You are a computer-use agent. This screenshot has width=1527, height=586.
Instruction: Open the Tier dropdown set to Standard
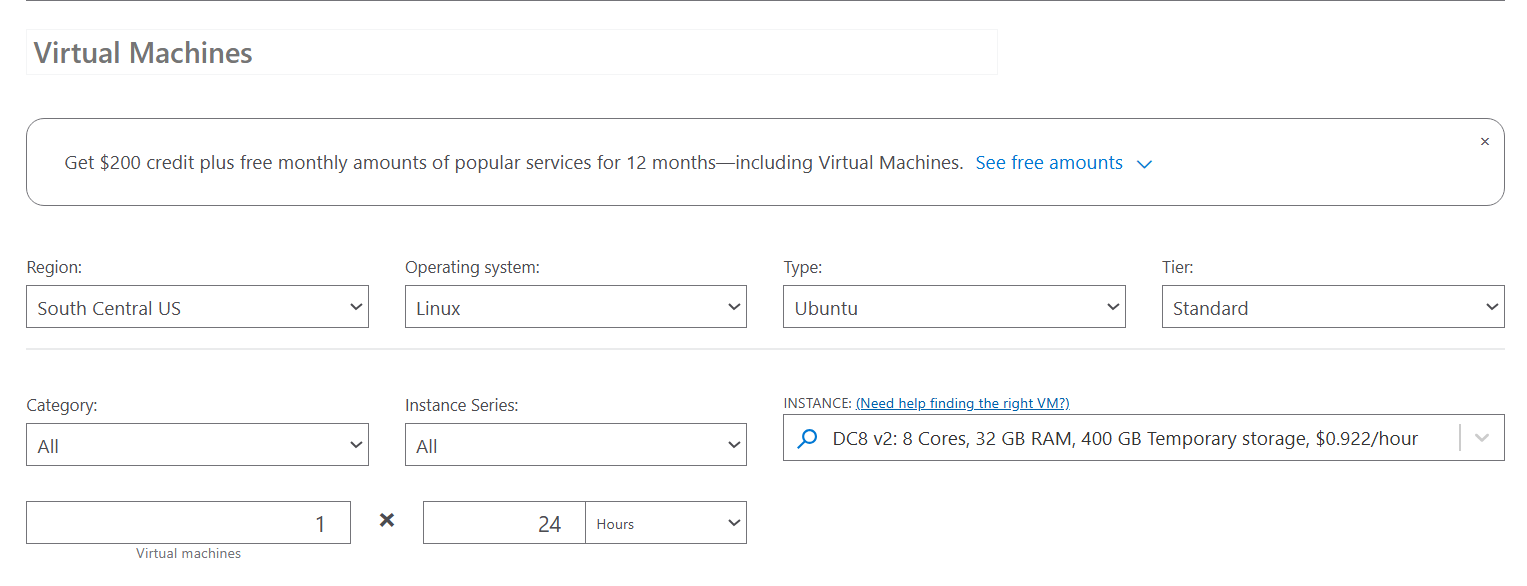[1332, 307]
